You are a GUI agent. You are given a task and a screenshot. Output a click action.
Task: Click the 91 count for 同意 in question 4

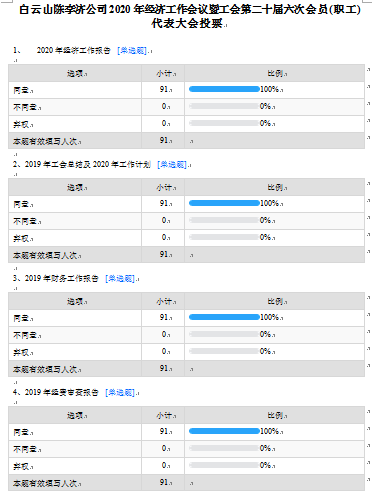164,431
